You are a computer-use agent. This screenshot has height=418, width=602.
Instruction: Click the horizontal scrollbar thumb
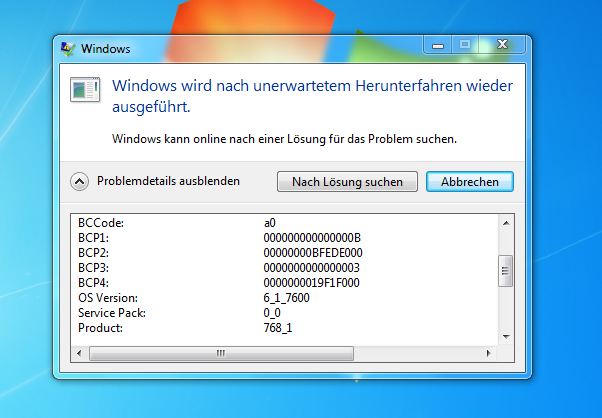pyautogui.click(x=221, y=353)
